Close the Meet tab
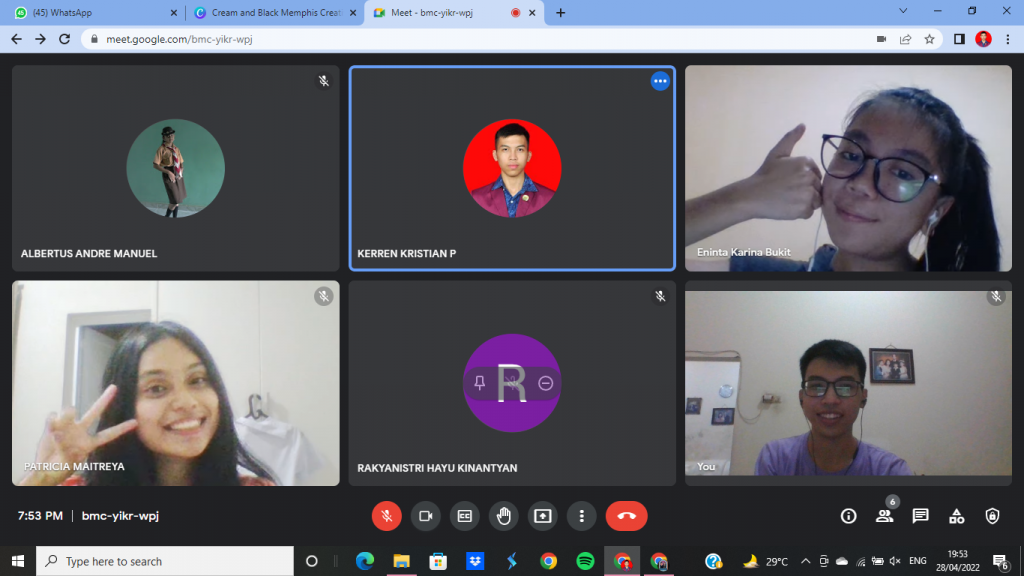The image size is (1024, 576). 532,12
